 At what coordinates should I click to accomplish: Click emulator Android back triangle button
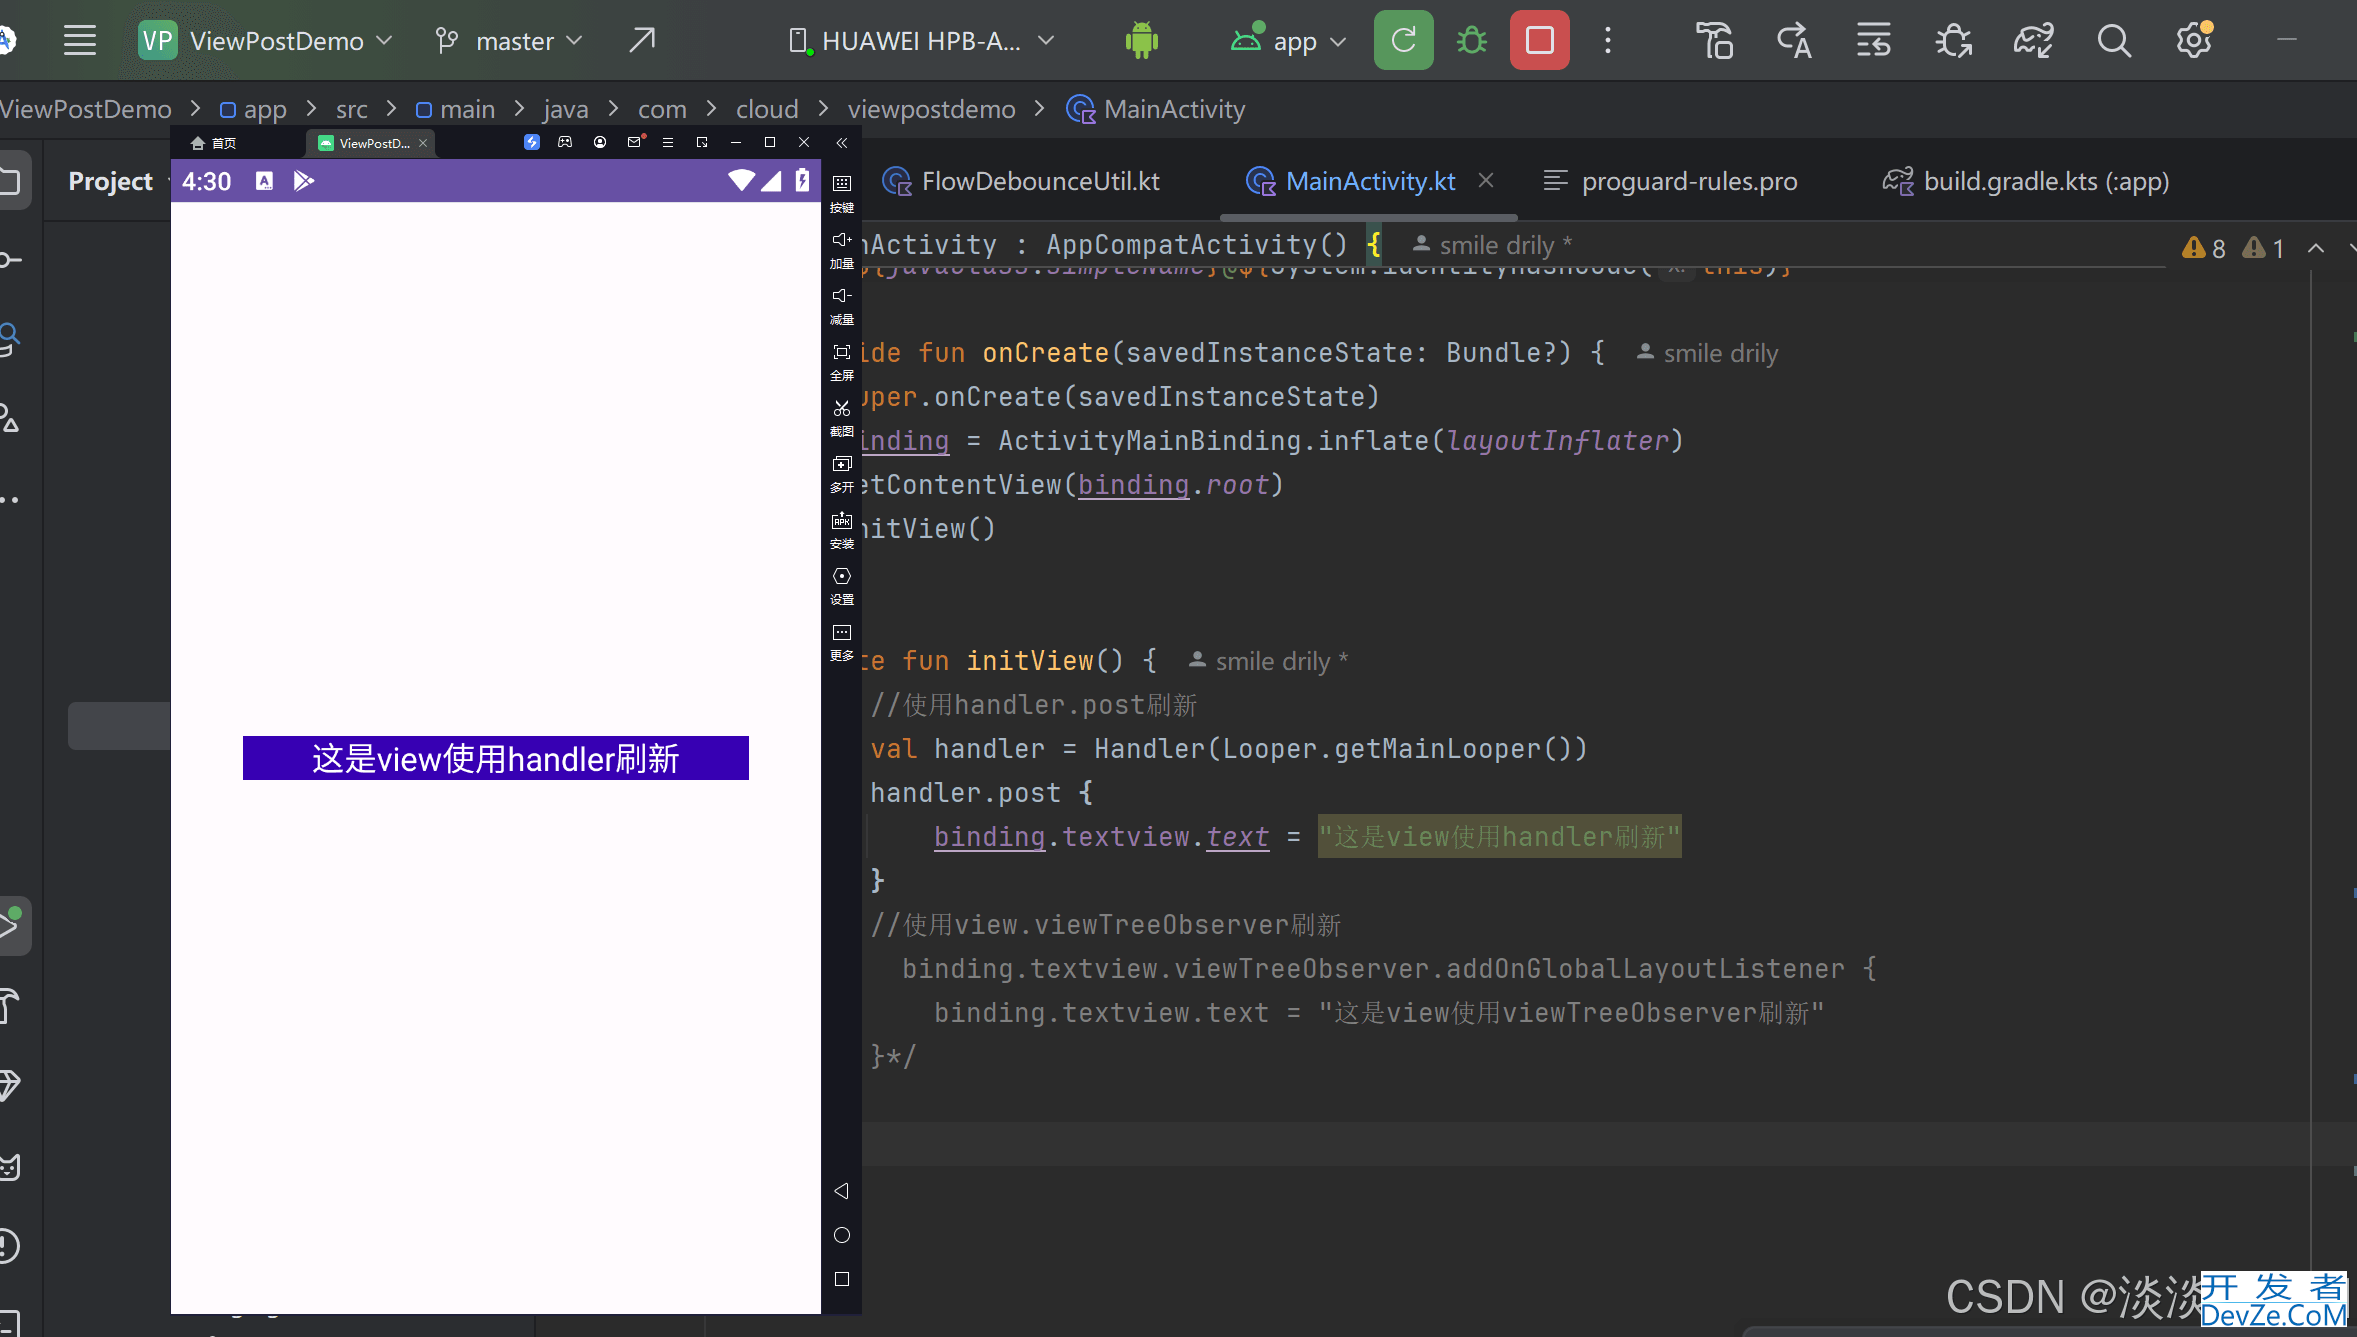(842, 1190)
